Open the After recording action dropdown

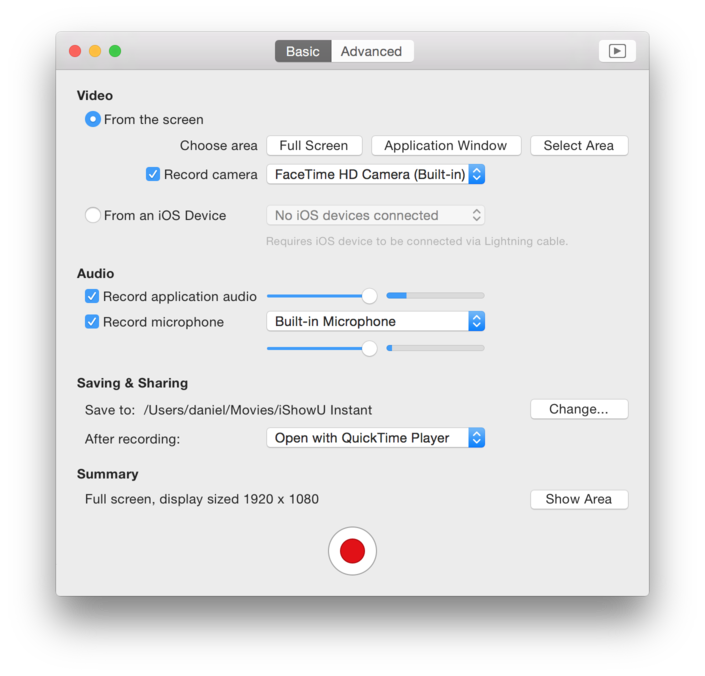375,438
